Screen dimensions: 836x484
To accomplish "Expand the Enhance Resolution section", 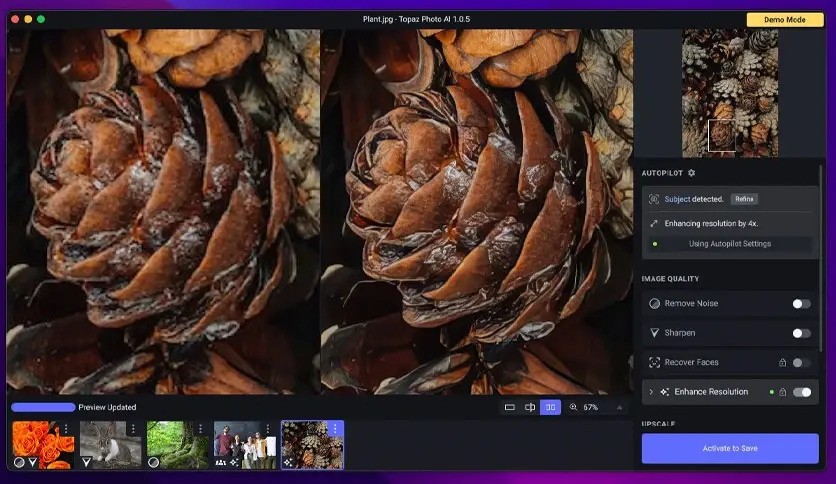I will [650, 392].
